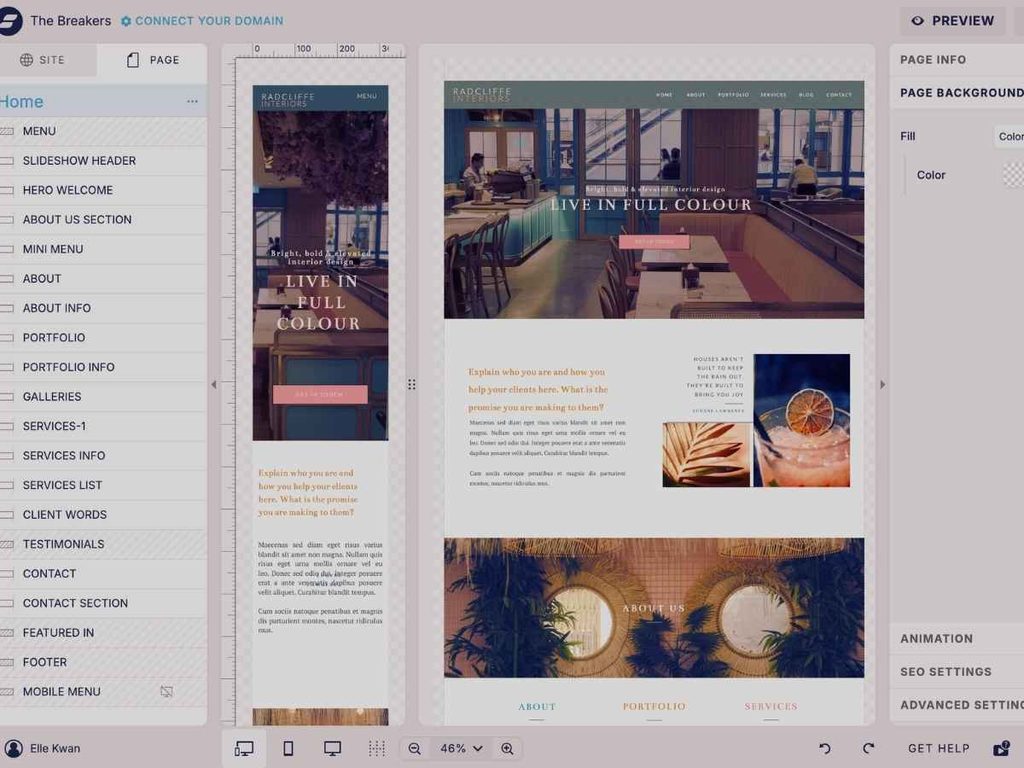1024x768 pixels.
Task: Select the CLIENT WORDS canvas
Action: pyautogui.click(x=103, y=515)
